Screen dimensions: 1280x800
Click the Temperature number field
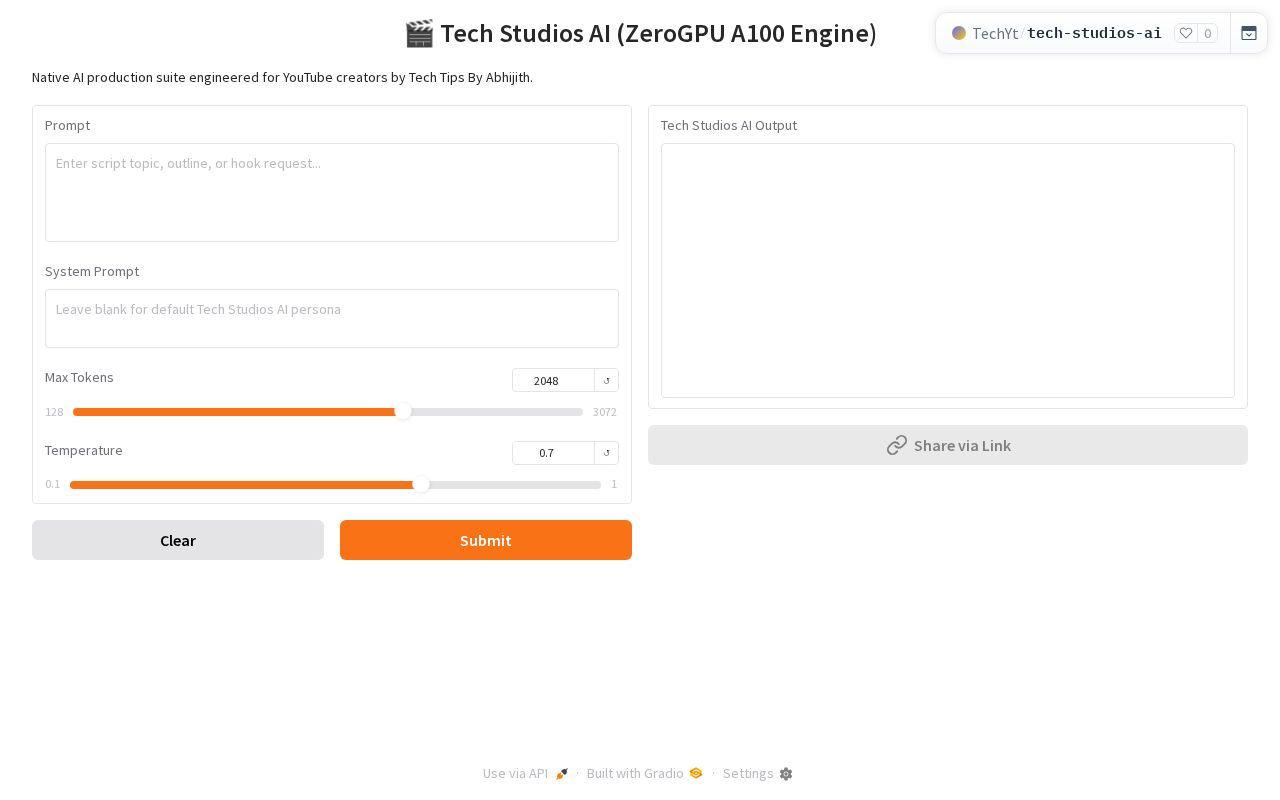tap(553, 453)
